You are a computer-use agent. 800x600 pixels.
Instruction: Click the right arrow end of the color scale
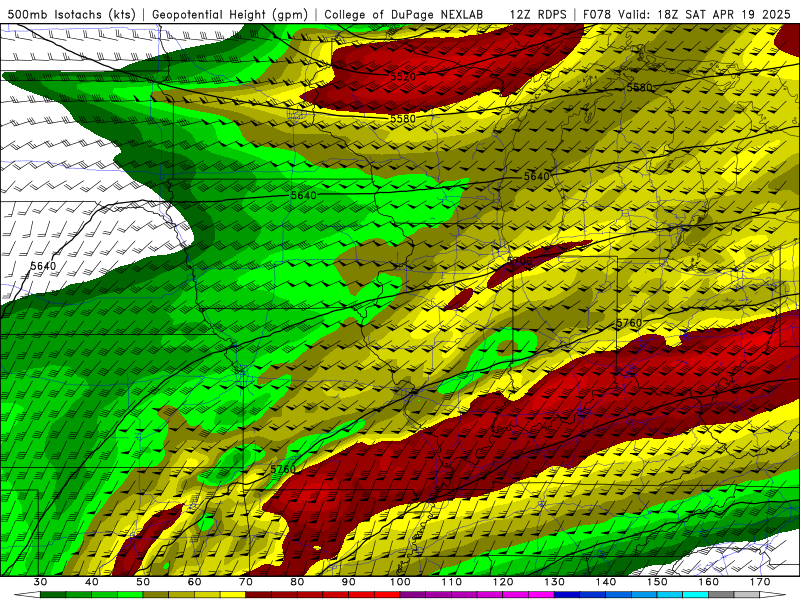773,595
